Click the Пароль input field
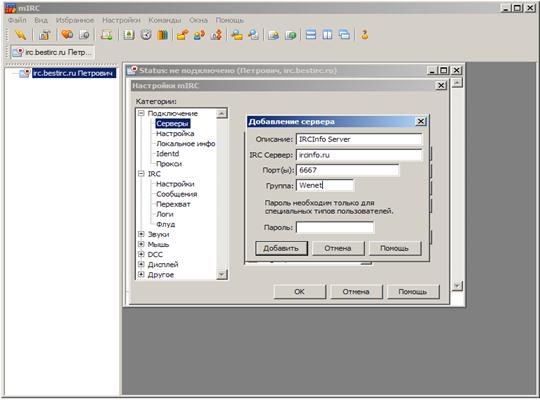This screenshot has width=540, height=400. 335,227
